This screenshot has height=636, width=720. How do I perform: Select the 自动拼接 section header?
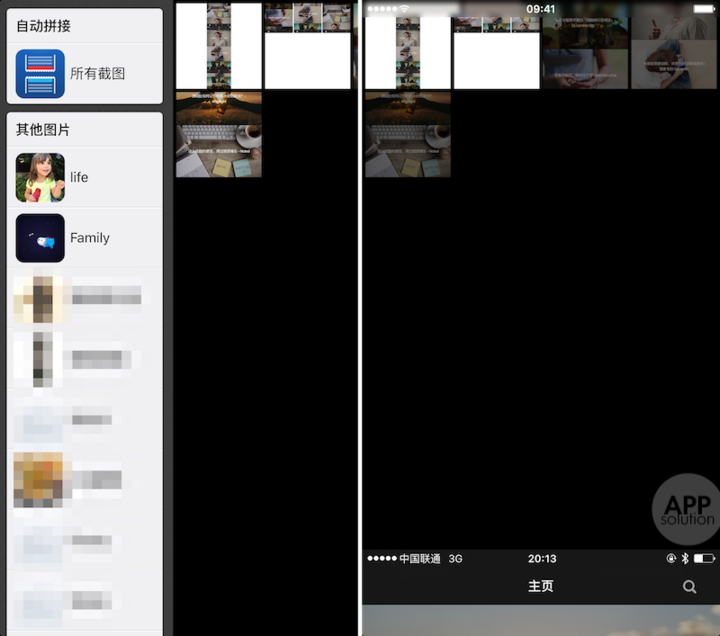pyautogui.click(x=44, y=26)
